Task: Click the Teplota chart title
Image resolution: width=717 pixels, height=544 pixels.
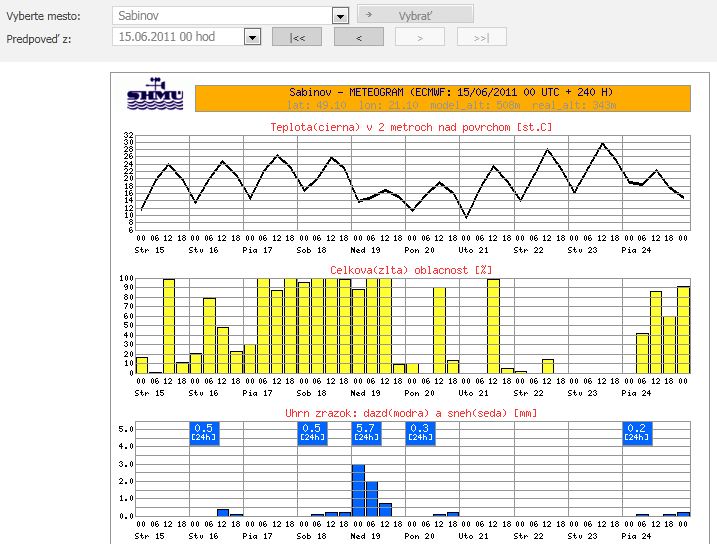Action: click(x=411, y=127)
